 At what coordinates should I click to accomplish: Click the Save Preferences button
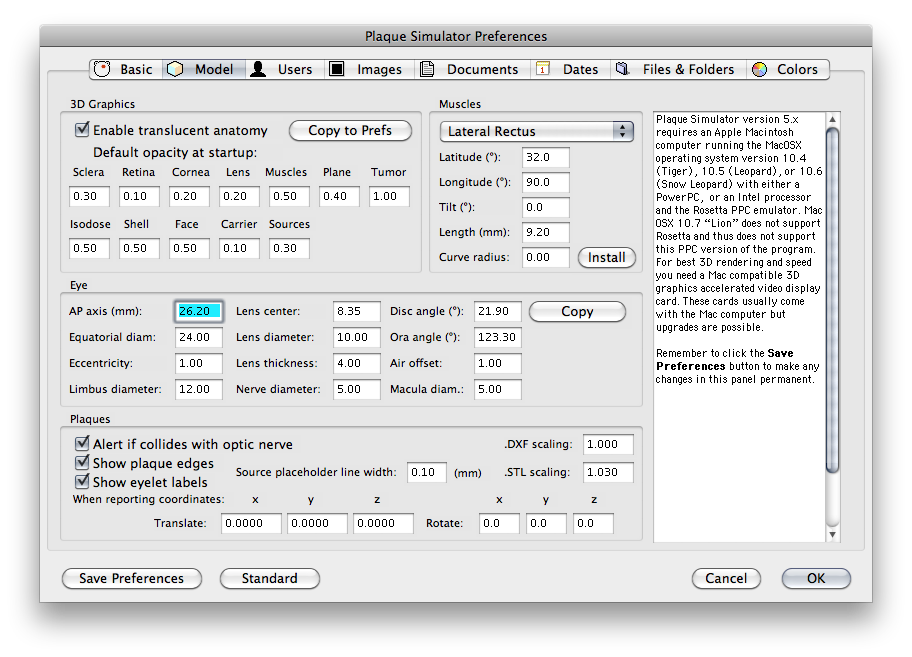coord(132,578)
